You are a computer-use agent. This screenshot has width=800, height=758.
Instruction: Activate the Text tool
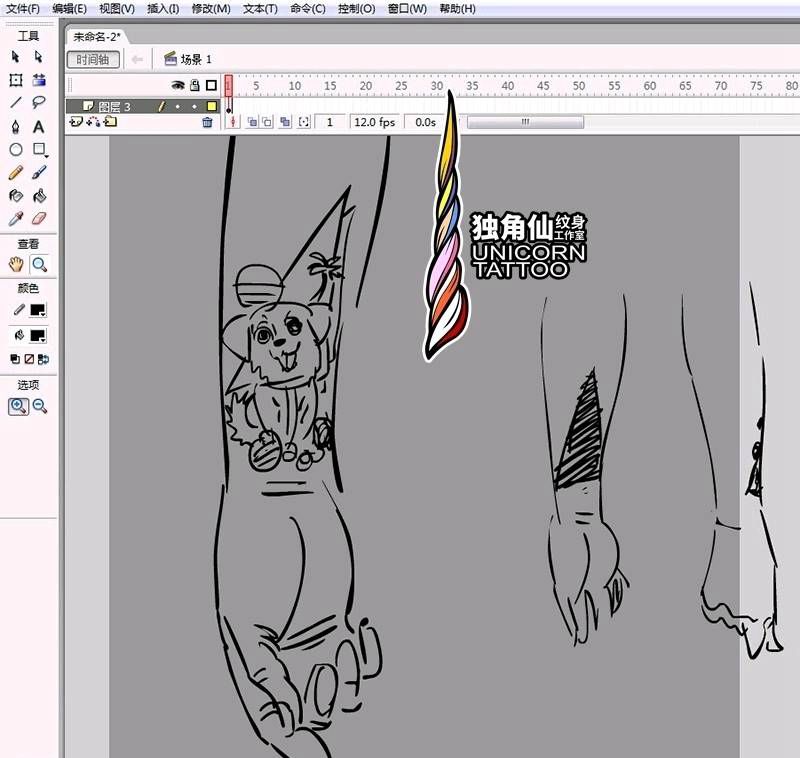(x=39, y=127)
